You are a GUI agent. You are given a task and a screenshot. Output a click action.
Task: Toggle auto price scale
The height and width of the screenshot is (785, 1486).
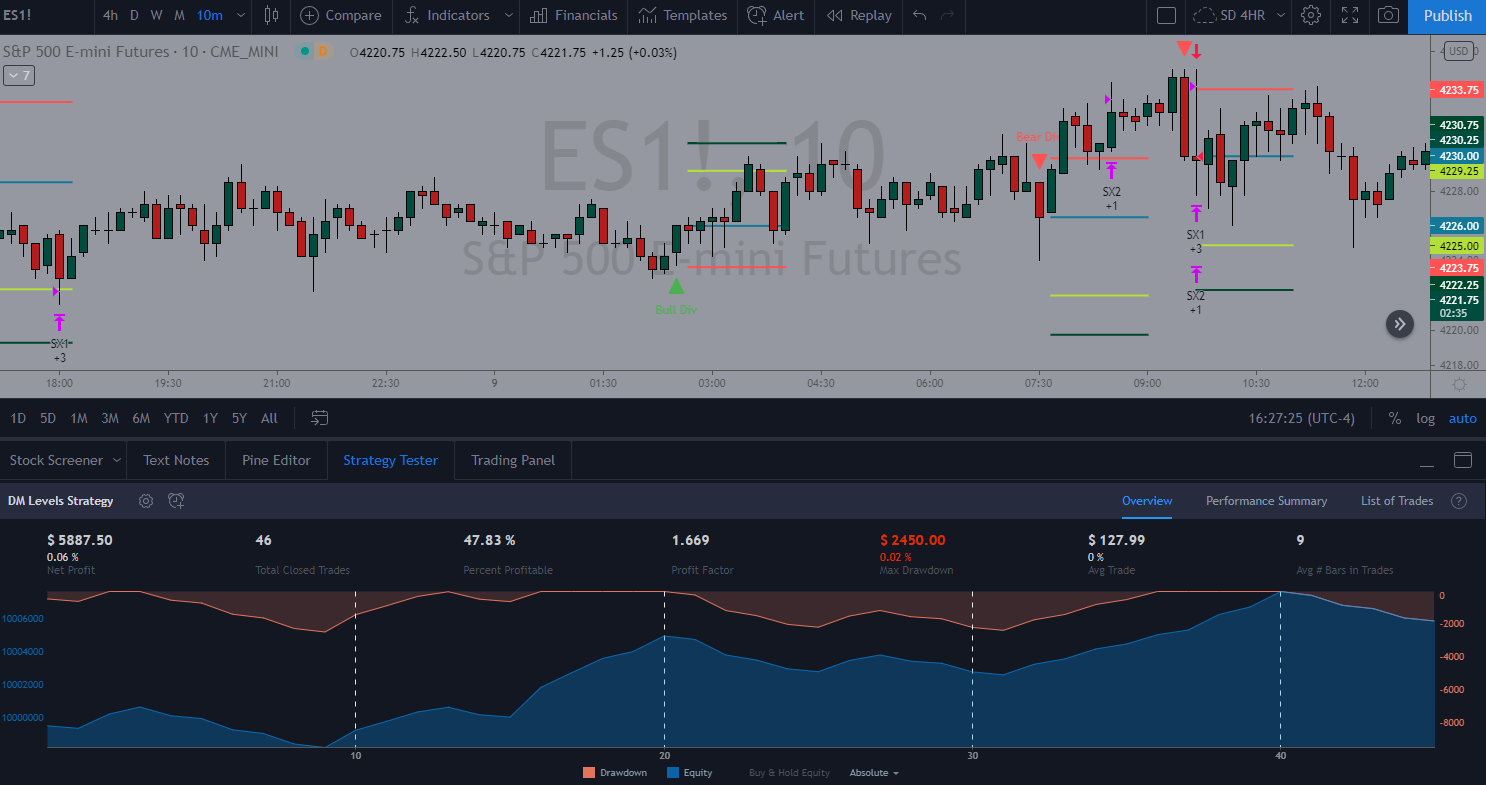coord(1462,418)
